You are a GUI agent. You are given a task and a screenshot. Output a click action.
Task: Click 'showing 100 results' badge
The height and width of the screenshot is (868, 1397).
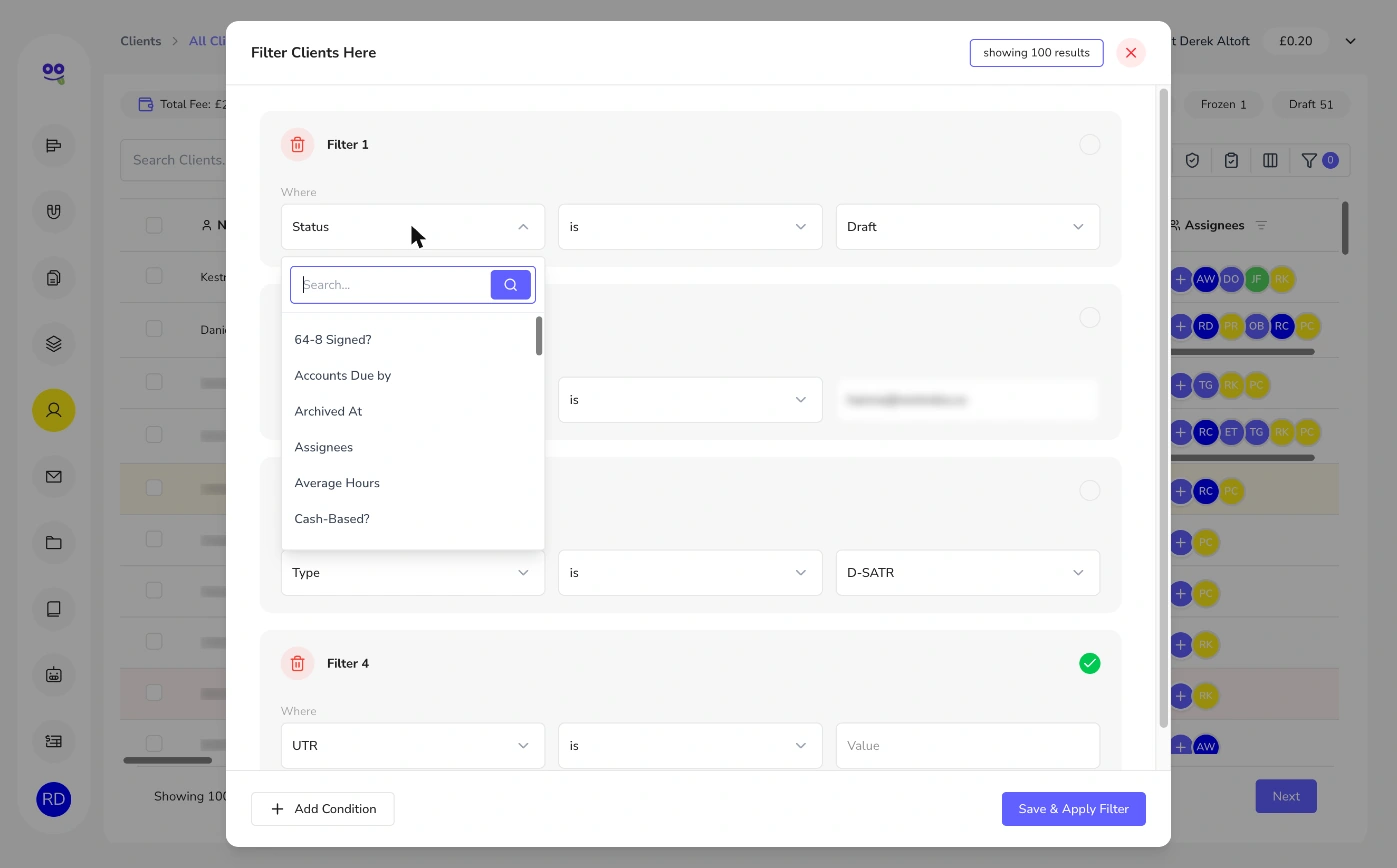(1036, 53)
